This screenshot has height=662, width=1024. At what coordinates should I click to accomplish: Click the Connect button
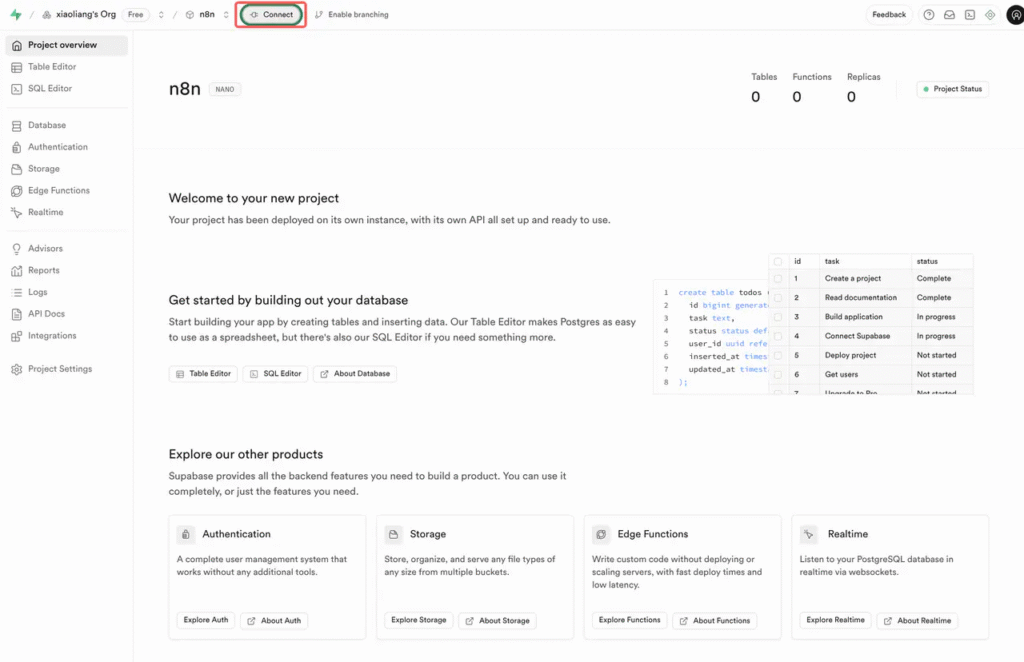(271, 15)
